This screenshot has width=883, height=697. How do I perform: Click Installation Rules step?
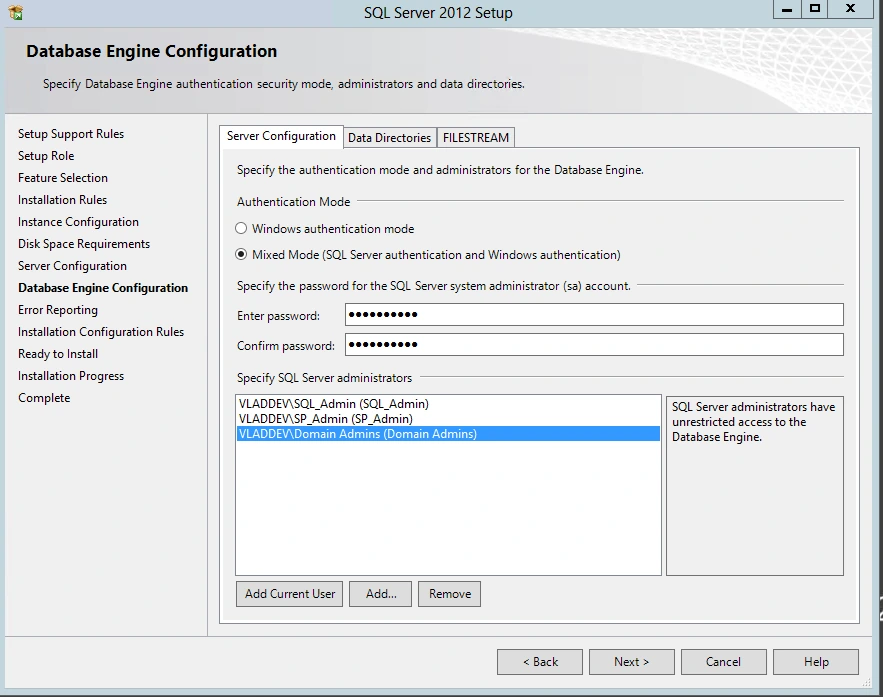coord(63,200)
